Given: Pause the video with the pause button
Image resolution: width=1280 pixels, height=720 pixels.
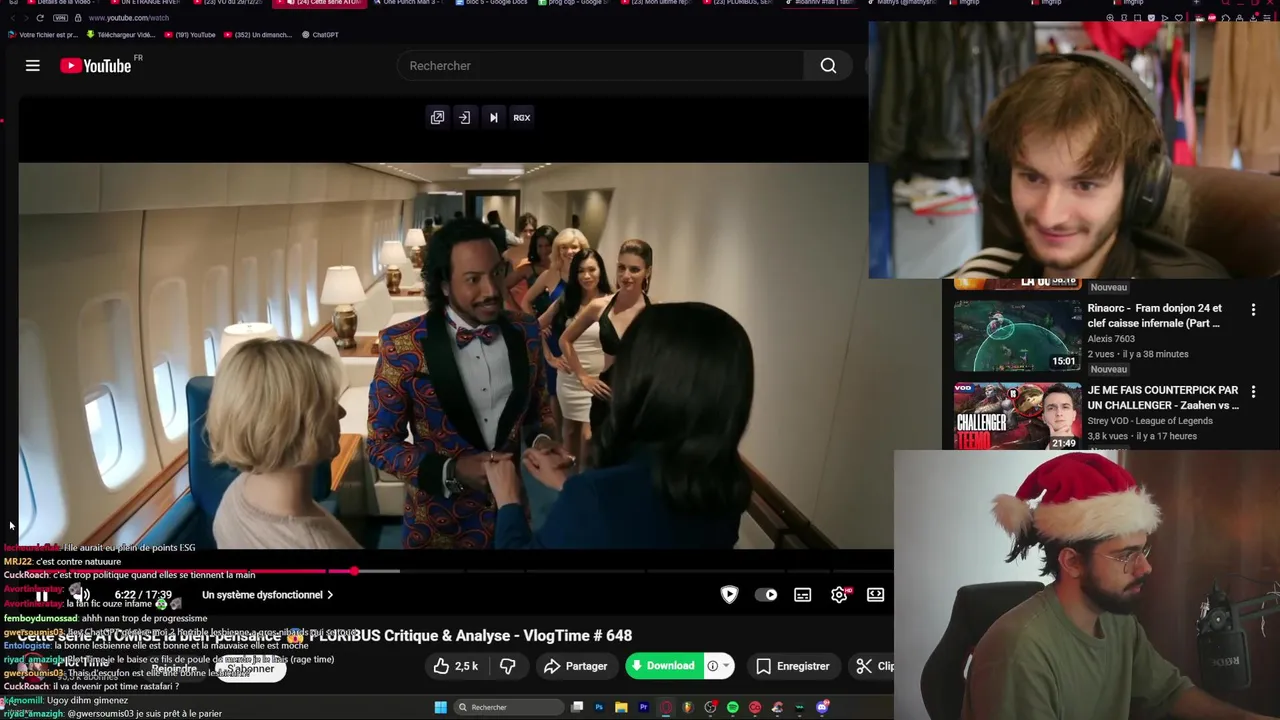Looking at the screenshot, I should (42, 595).
